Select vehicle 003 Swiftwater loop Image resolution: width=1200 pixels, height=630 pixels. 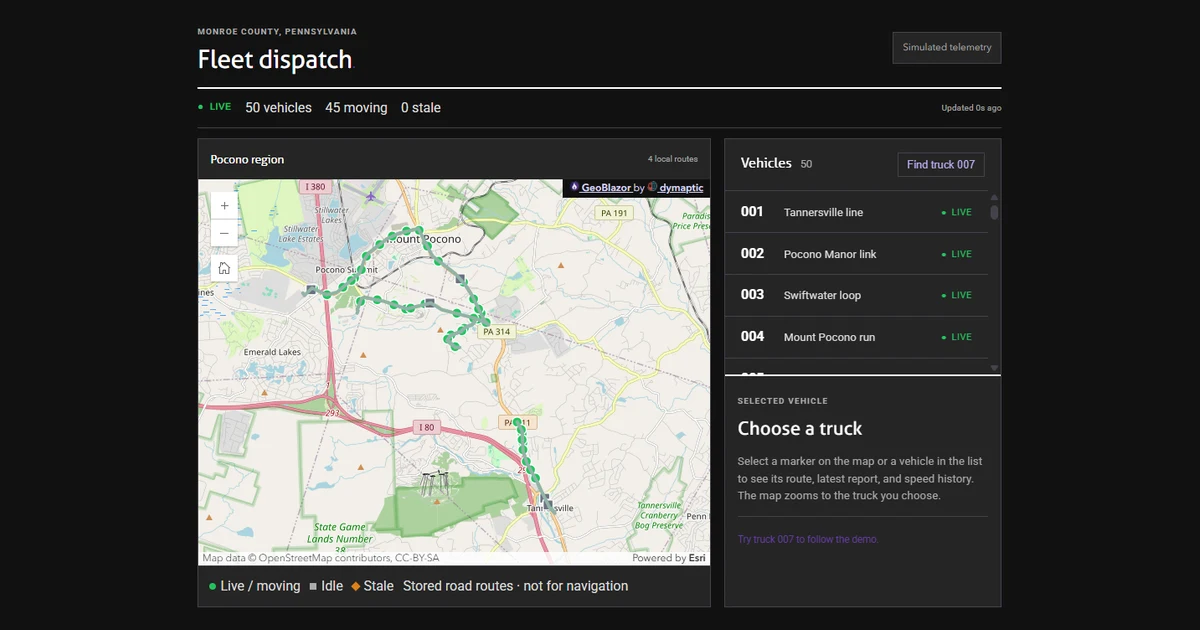(x=856, y=295)
